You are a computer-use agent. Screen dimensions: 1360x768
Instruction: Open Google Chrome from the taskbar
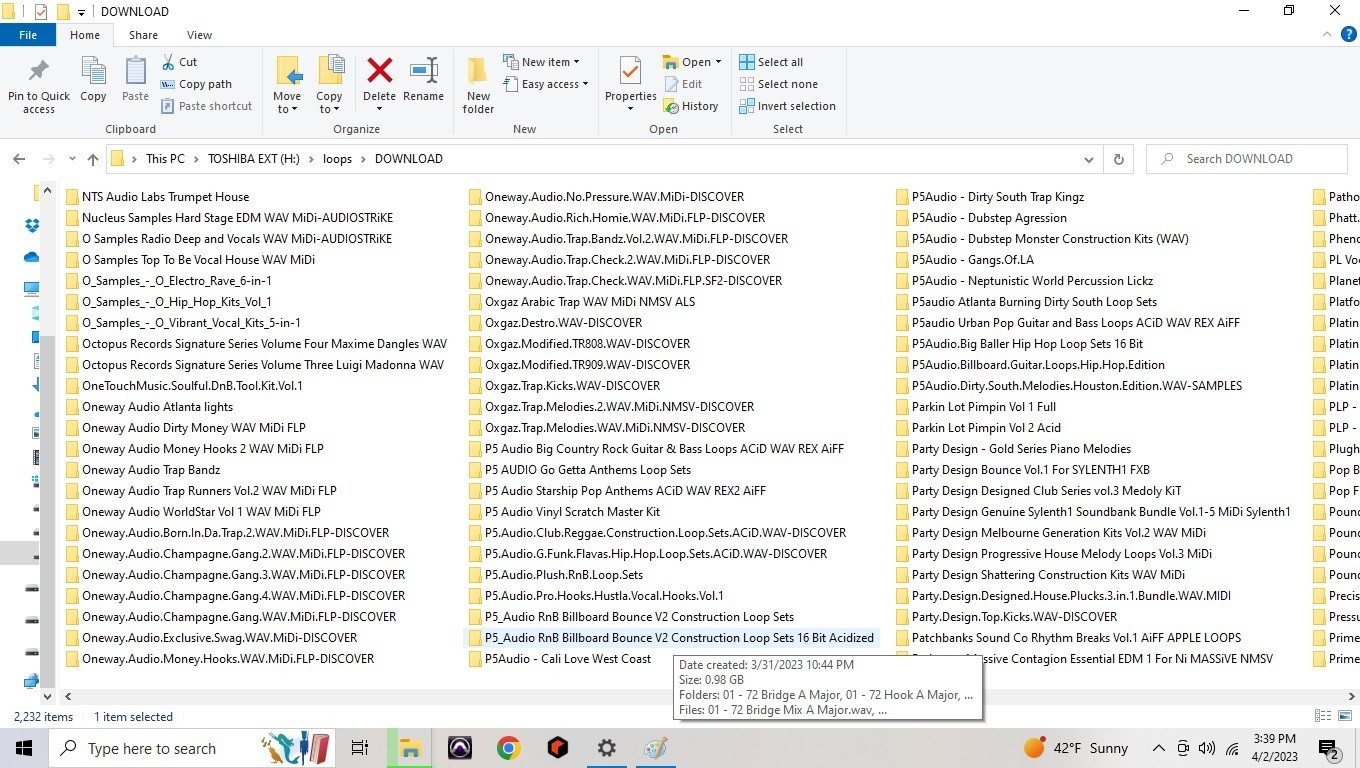(x=509, y=748)
